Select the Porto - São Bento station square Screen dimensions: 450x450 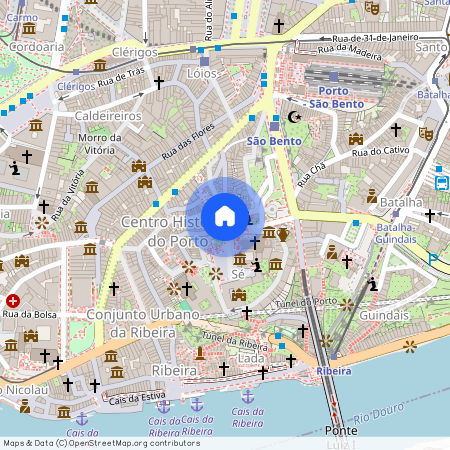tap(333, 77)
